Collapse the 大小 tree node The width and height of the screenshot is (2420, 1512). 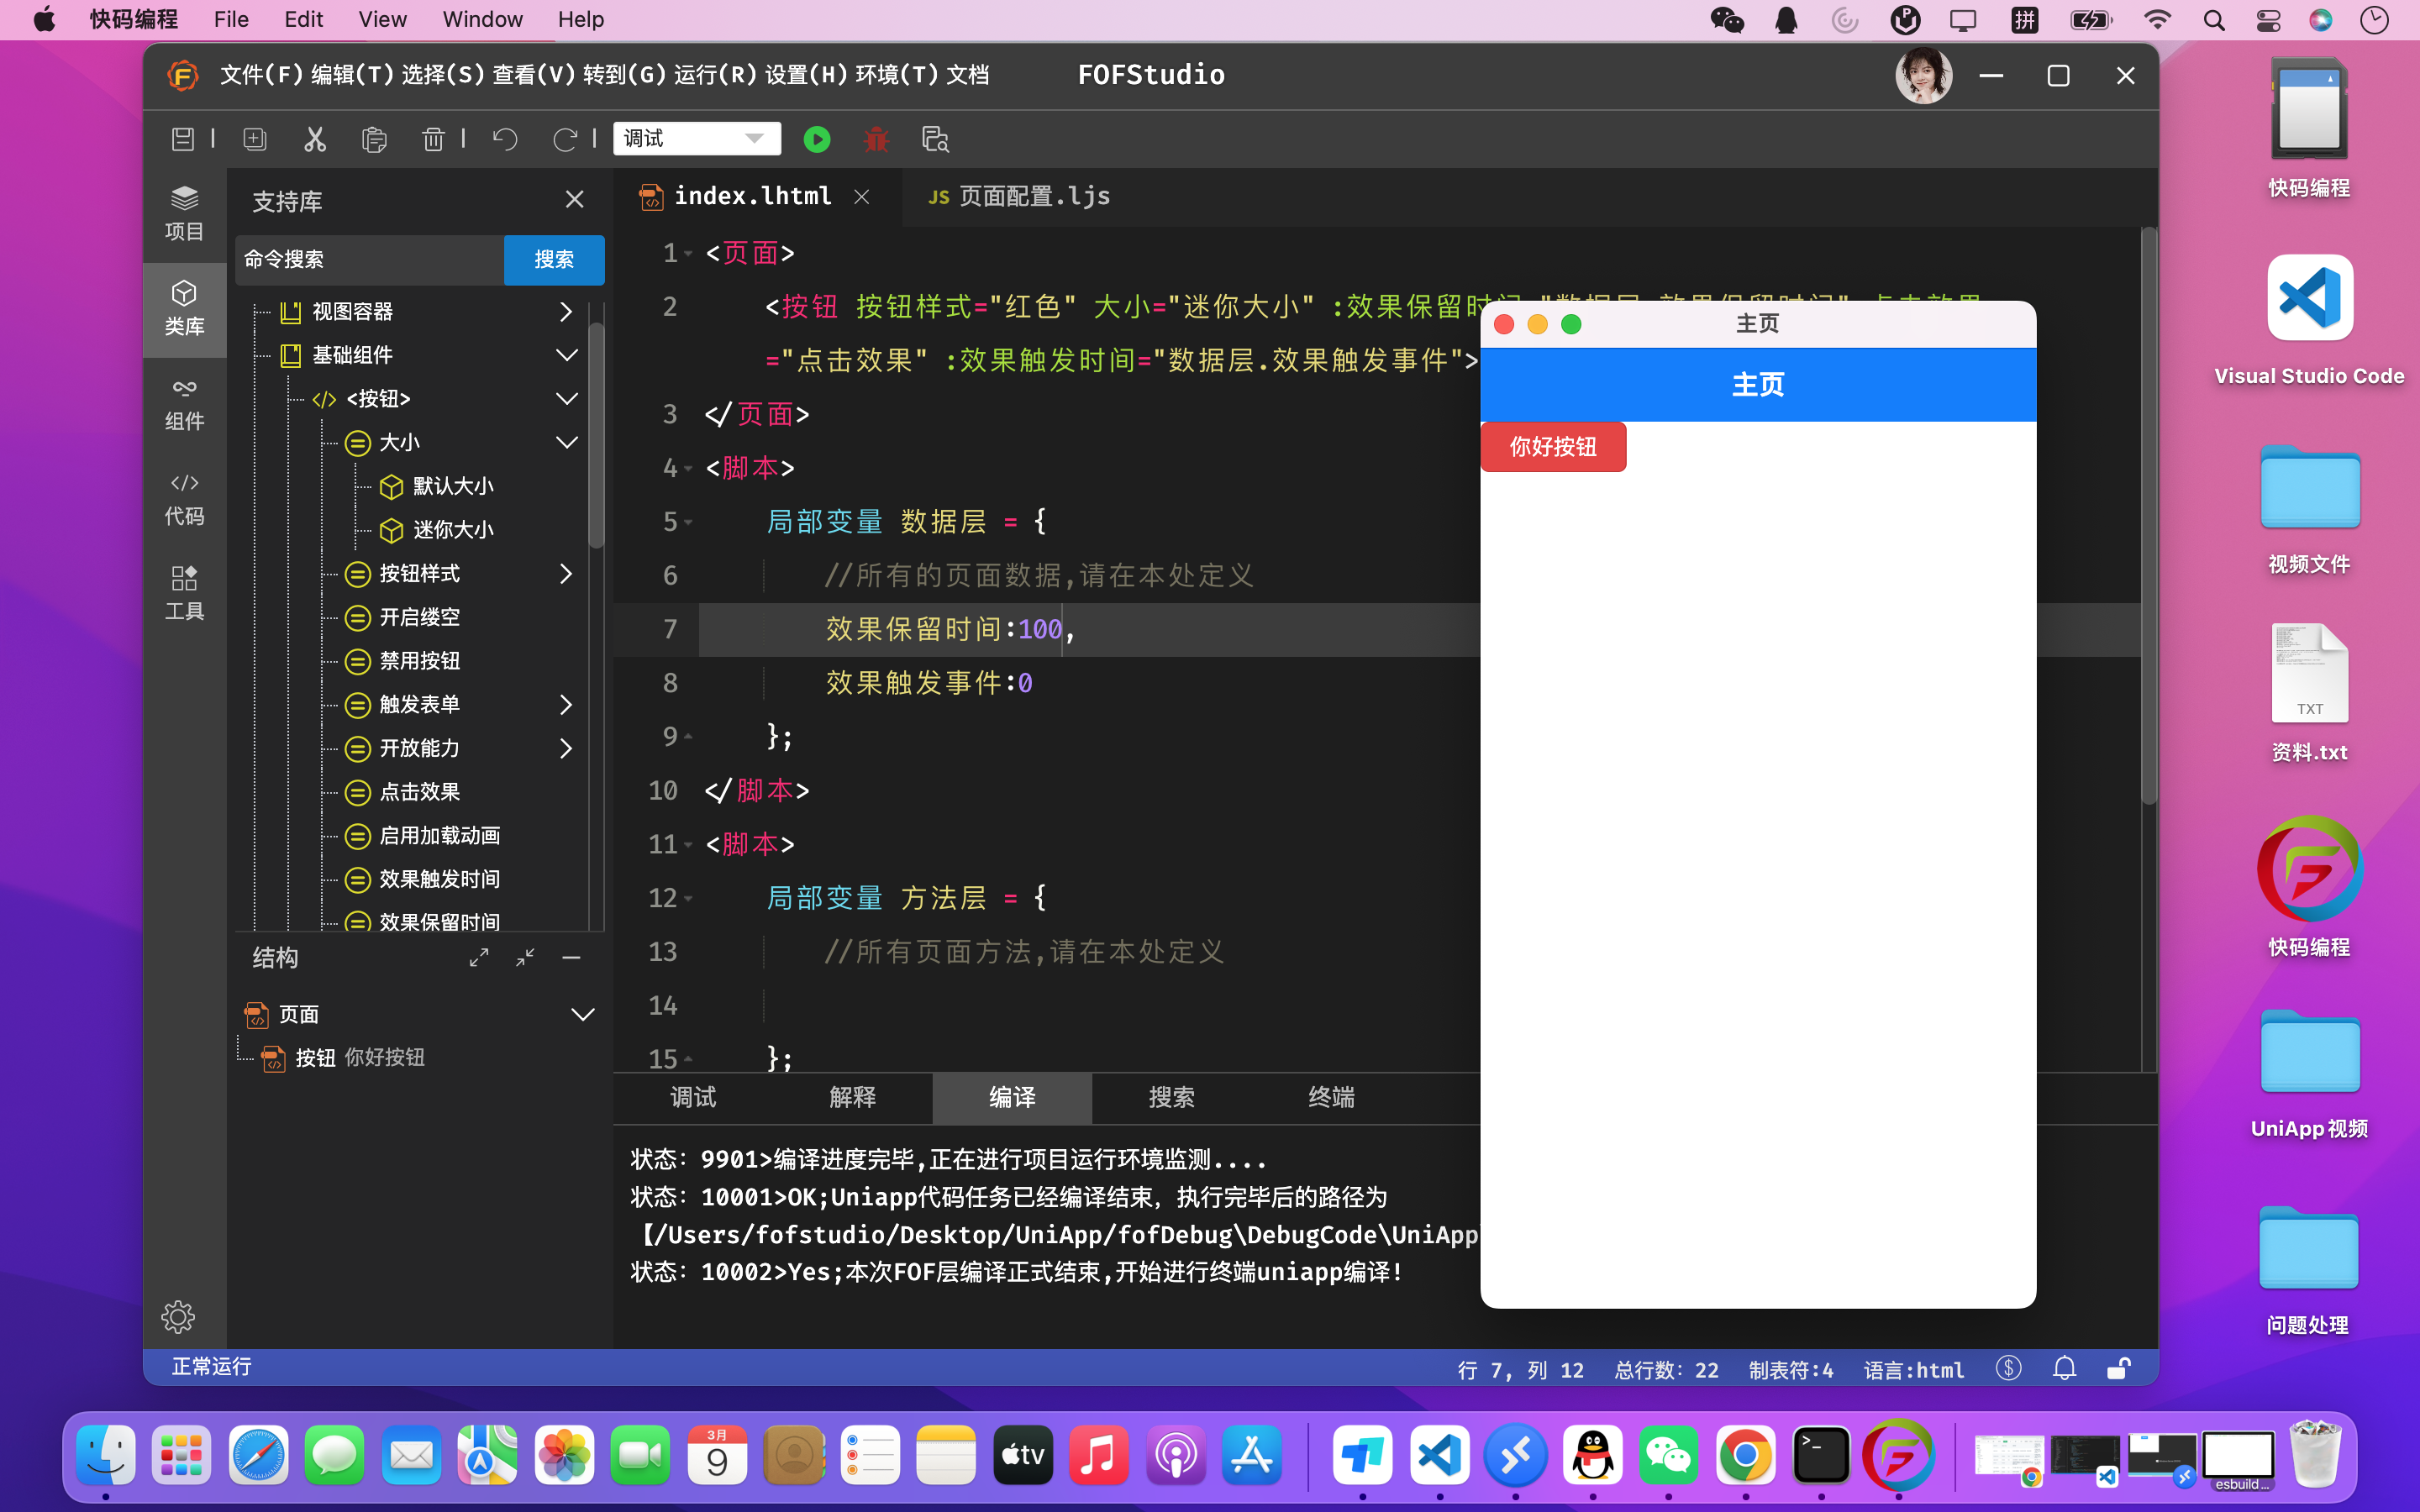click(566, 442)
